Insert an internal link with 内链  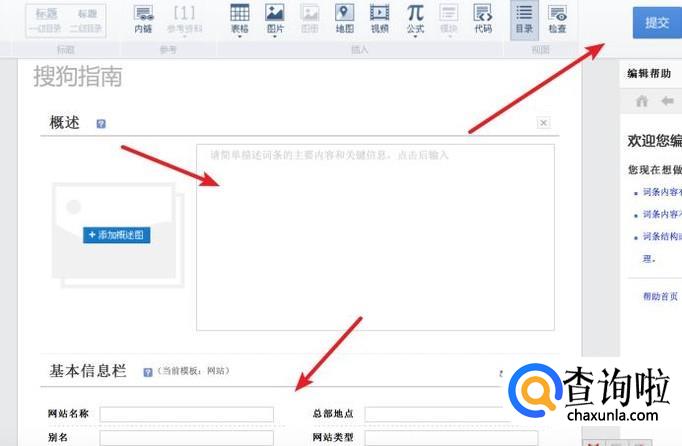(144, 20)
